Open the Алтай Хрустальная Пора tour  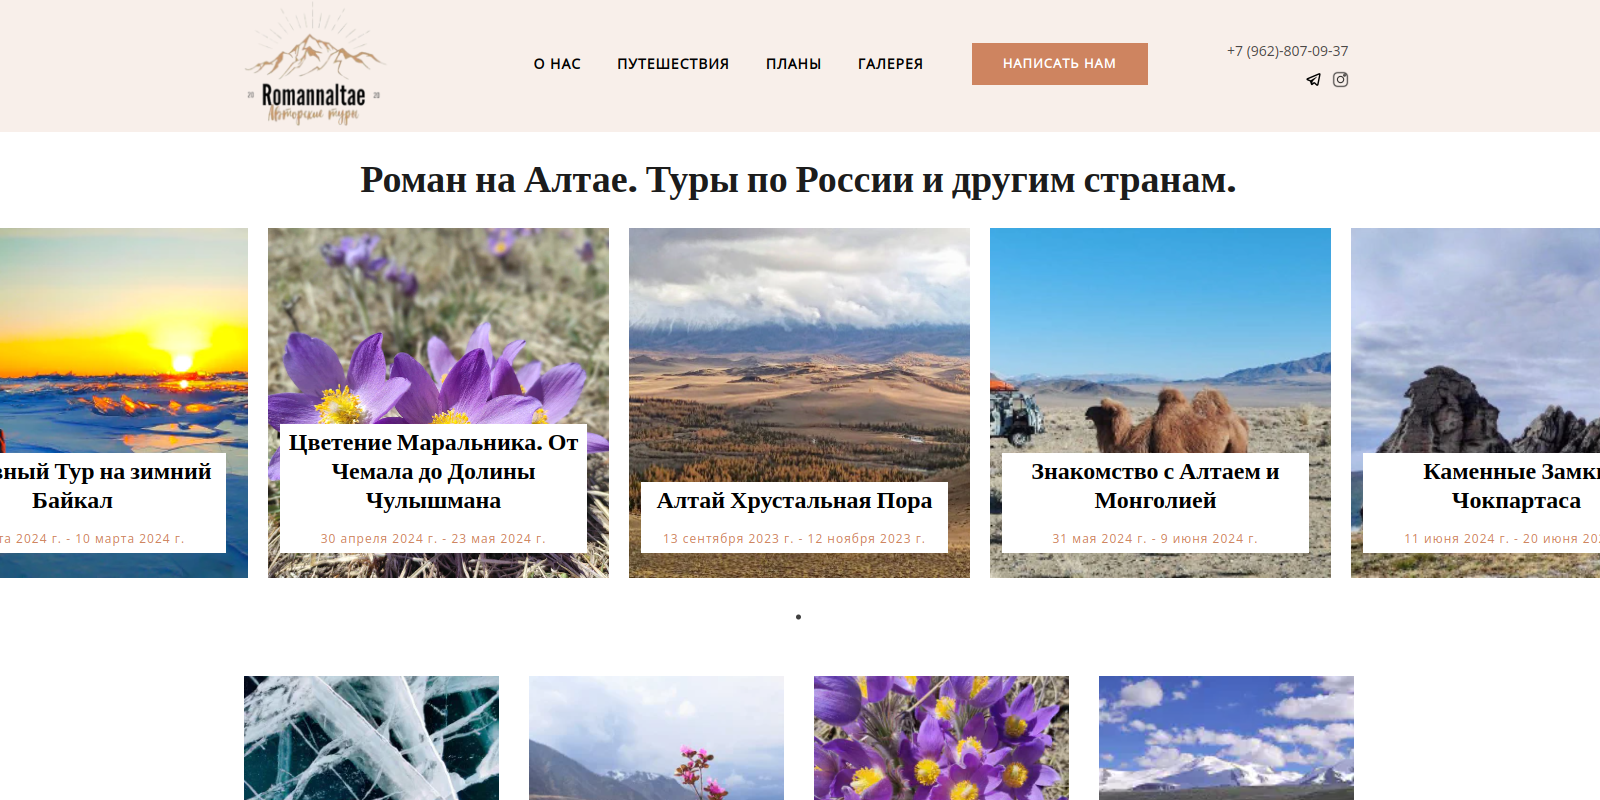pos(799,403)
